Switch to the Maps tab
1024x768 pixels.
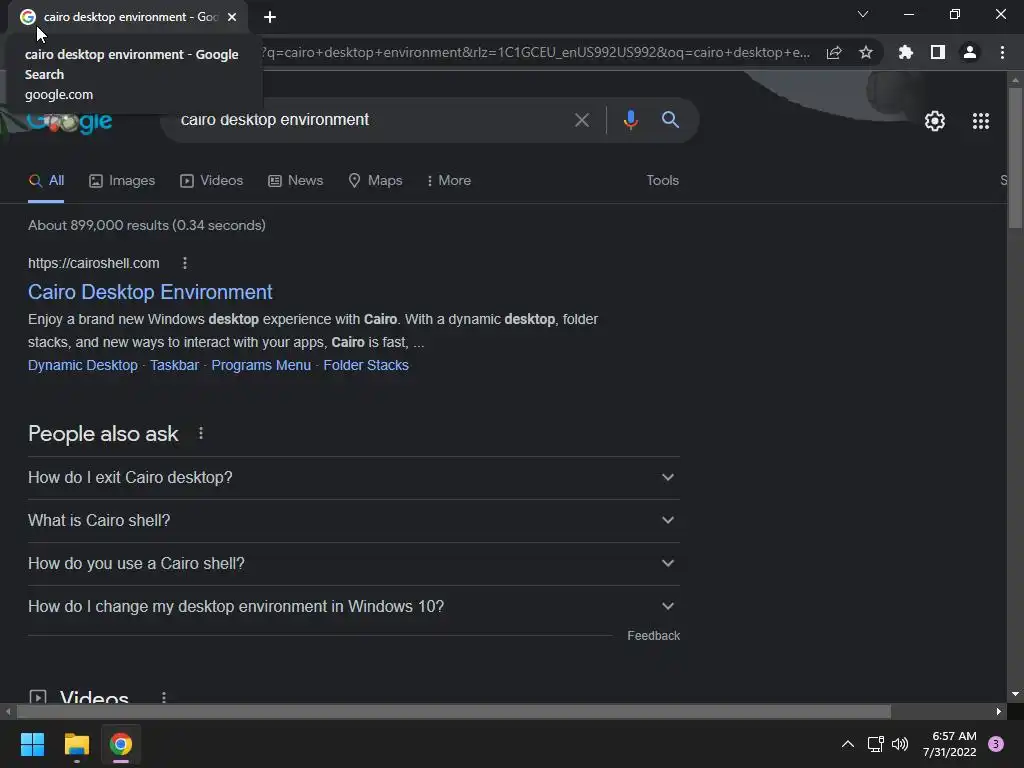(x=375, y=181)
